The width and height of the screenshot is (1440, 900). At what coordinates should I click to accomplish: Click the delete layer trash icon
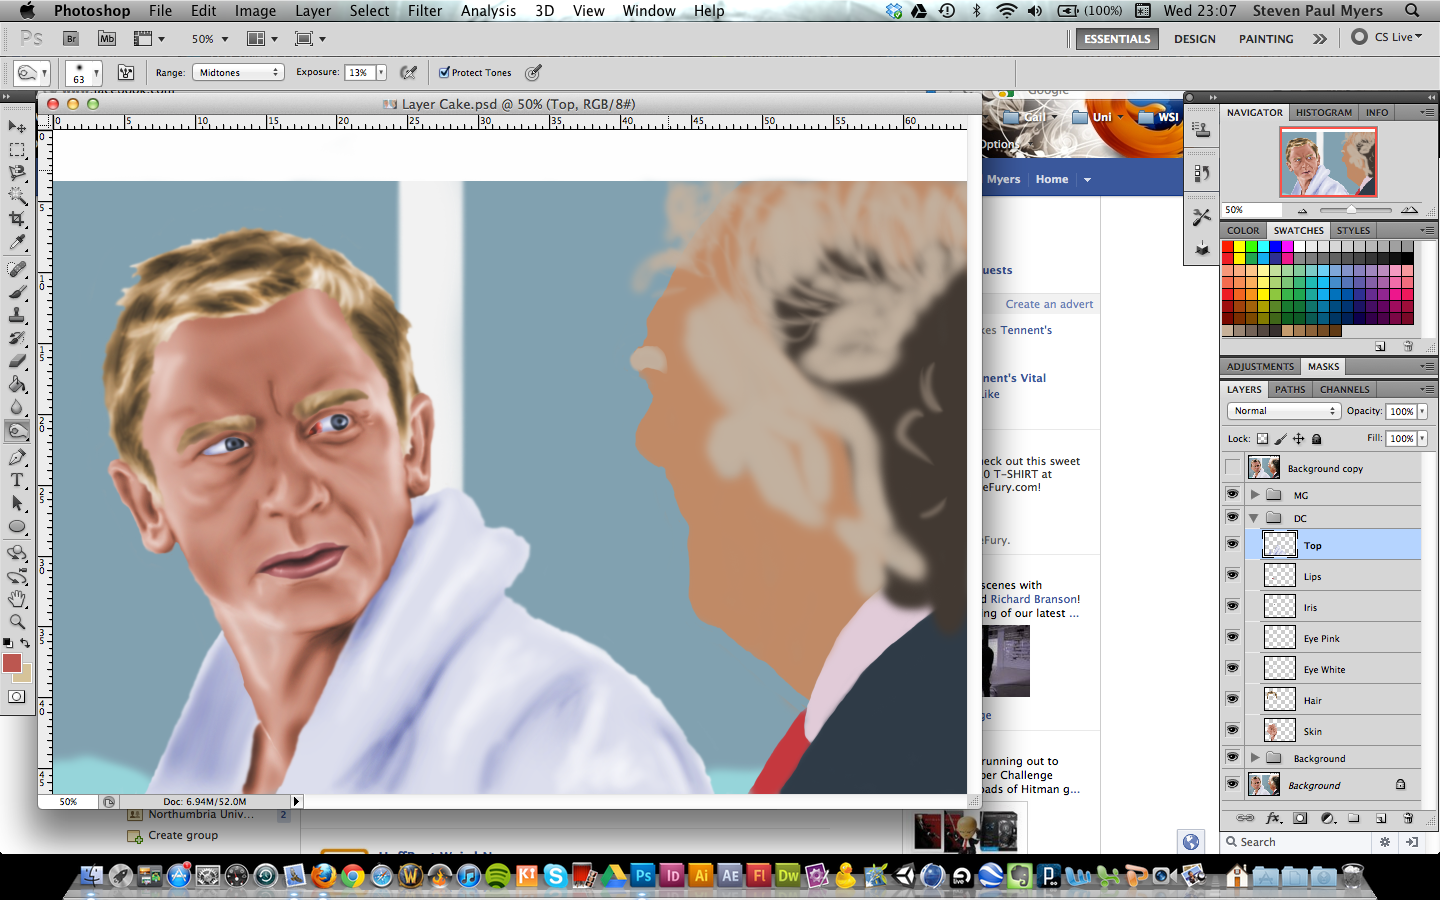(1408, 818)
